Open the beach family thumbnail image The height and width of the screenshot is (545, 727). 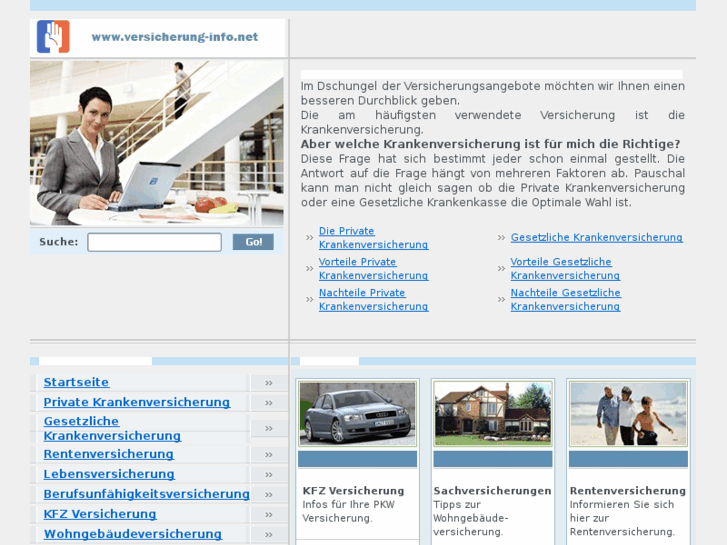point(628,414)
